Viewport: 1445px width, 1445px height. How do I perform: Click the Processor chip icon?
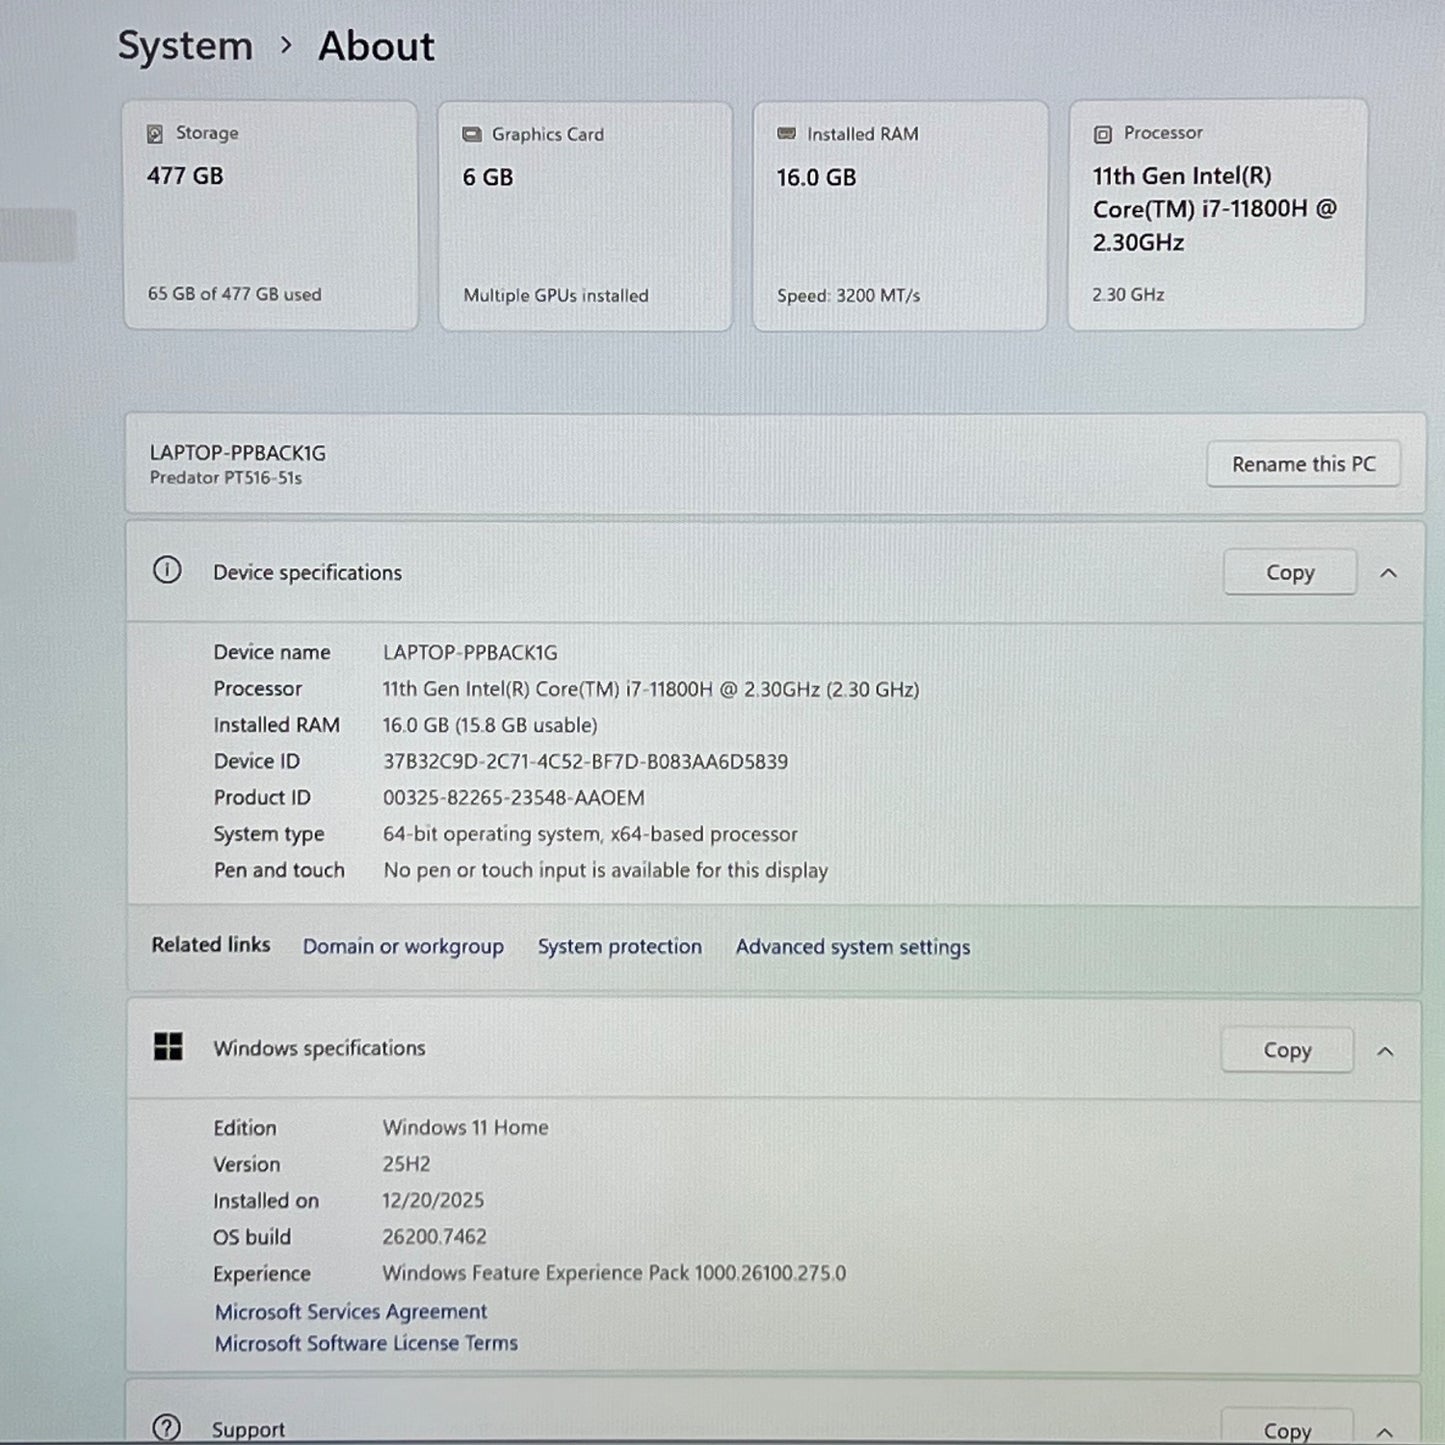coord(1102,134)
